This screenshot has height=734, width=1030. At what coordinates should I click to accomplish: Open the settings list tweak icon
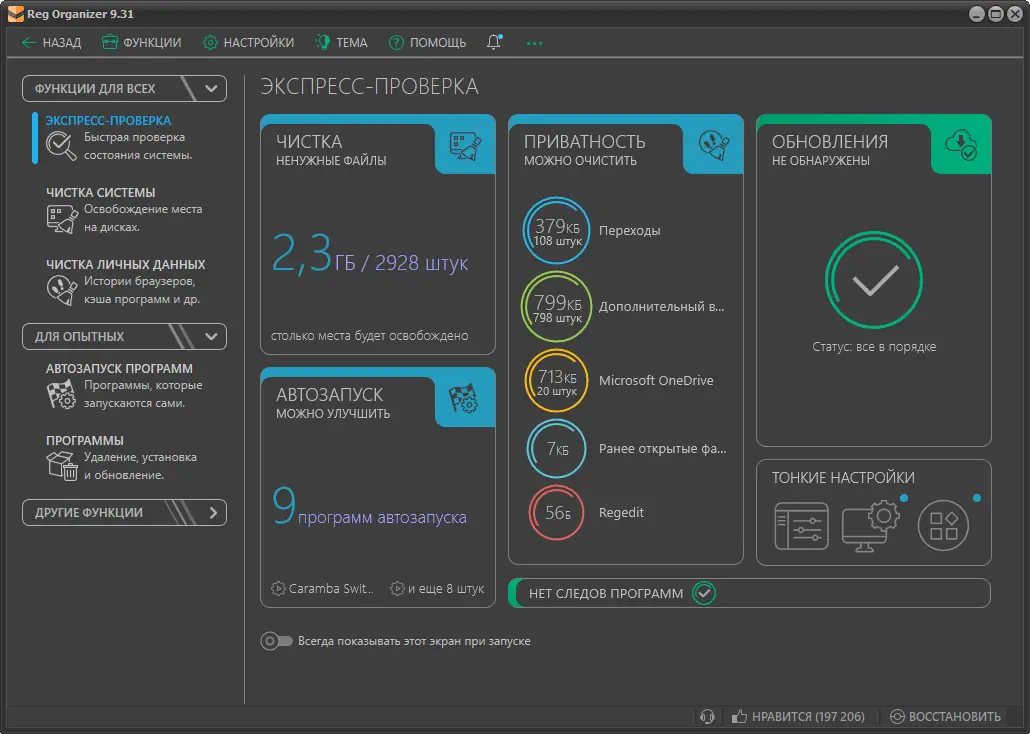[x=801, y=526]
